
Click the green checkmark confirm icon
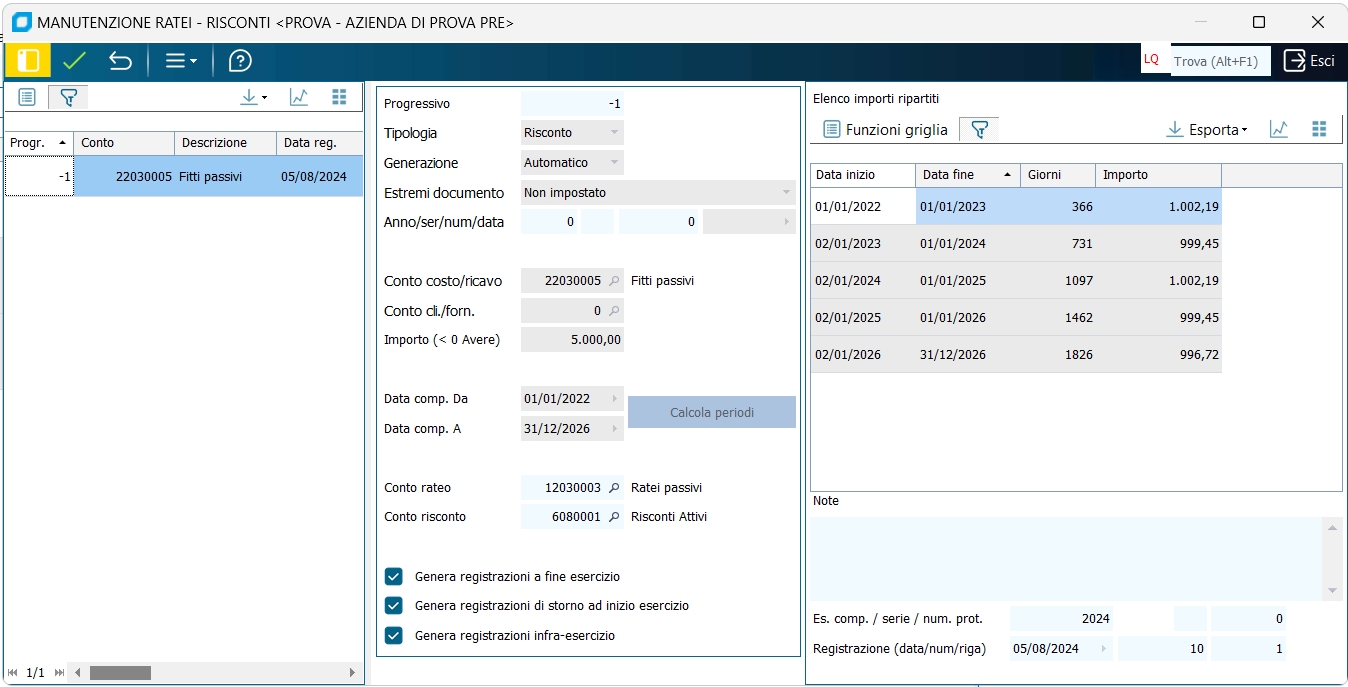tap(74, 61)
